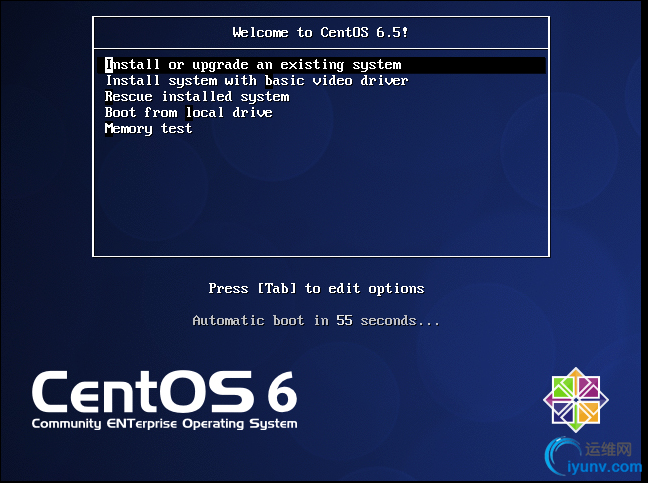648x483 pixels.
Task: Click the large CentOS 6 wordmark
Action: pos(164,392)
